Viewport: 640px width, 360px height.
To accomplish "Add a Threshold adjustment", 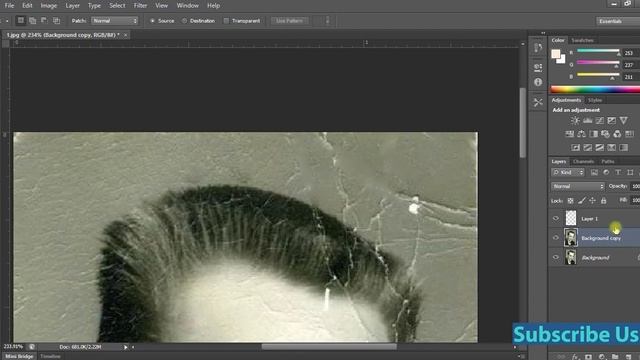I will coord(599,147).
